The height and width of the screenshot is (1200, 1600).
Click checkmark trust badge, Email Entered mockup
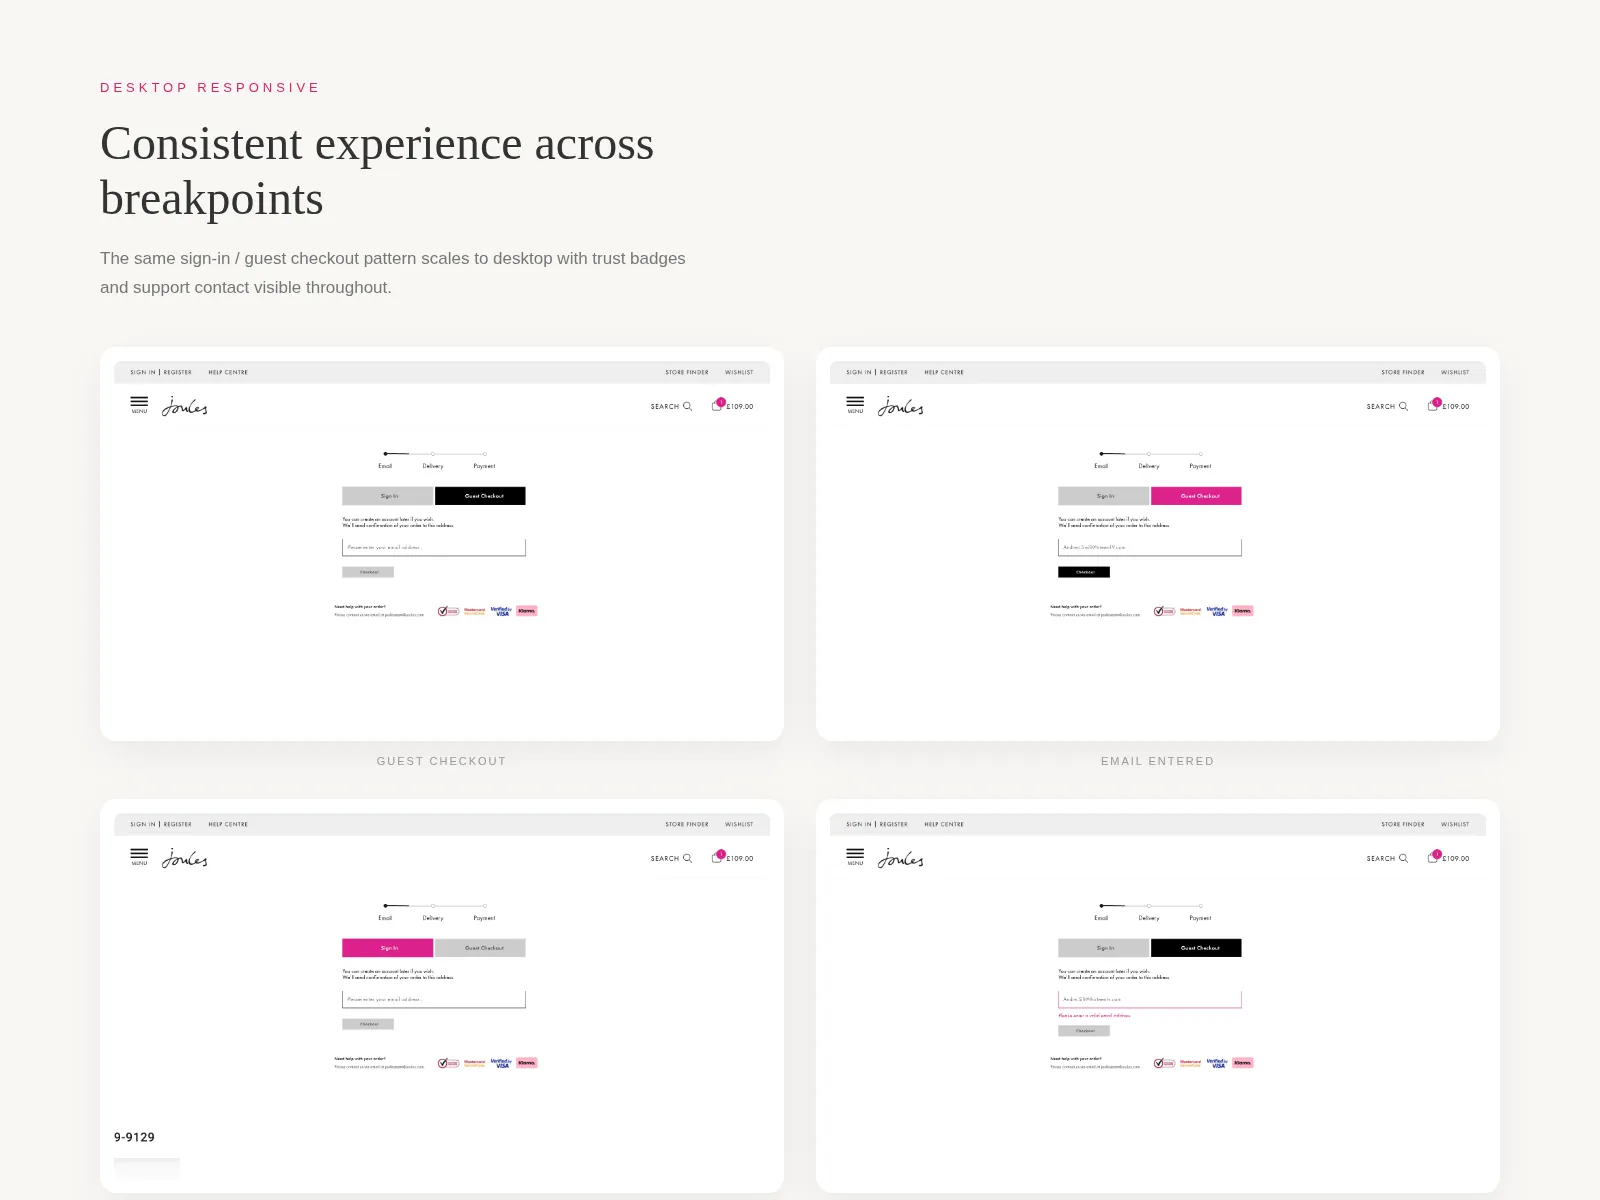(x=1164, y=611)
